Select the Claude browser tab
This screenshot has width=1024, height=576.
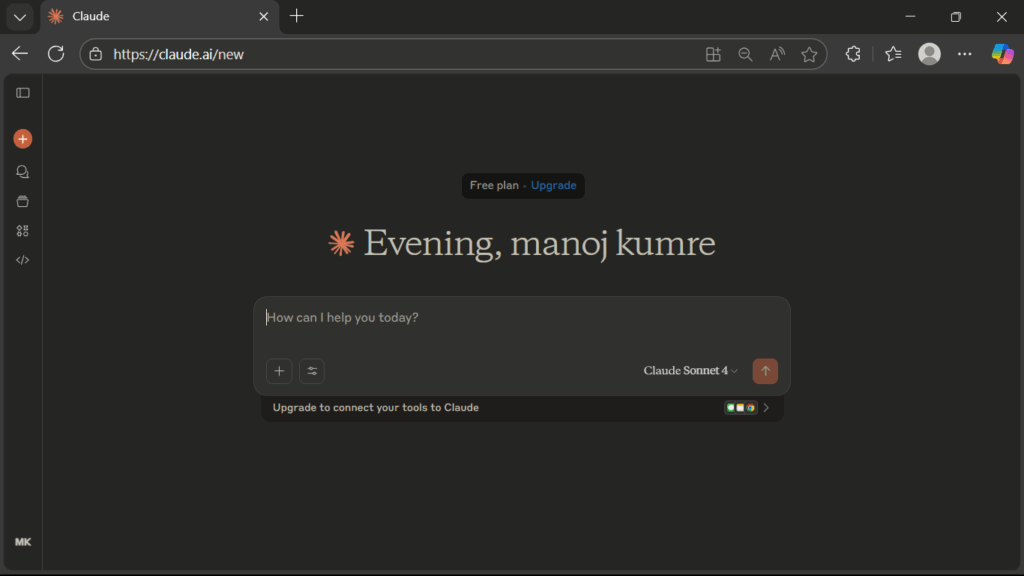pyautogui.click(x=150, y=17)
